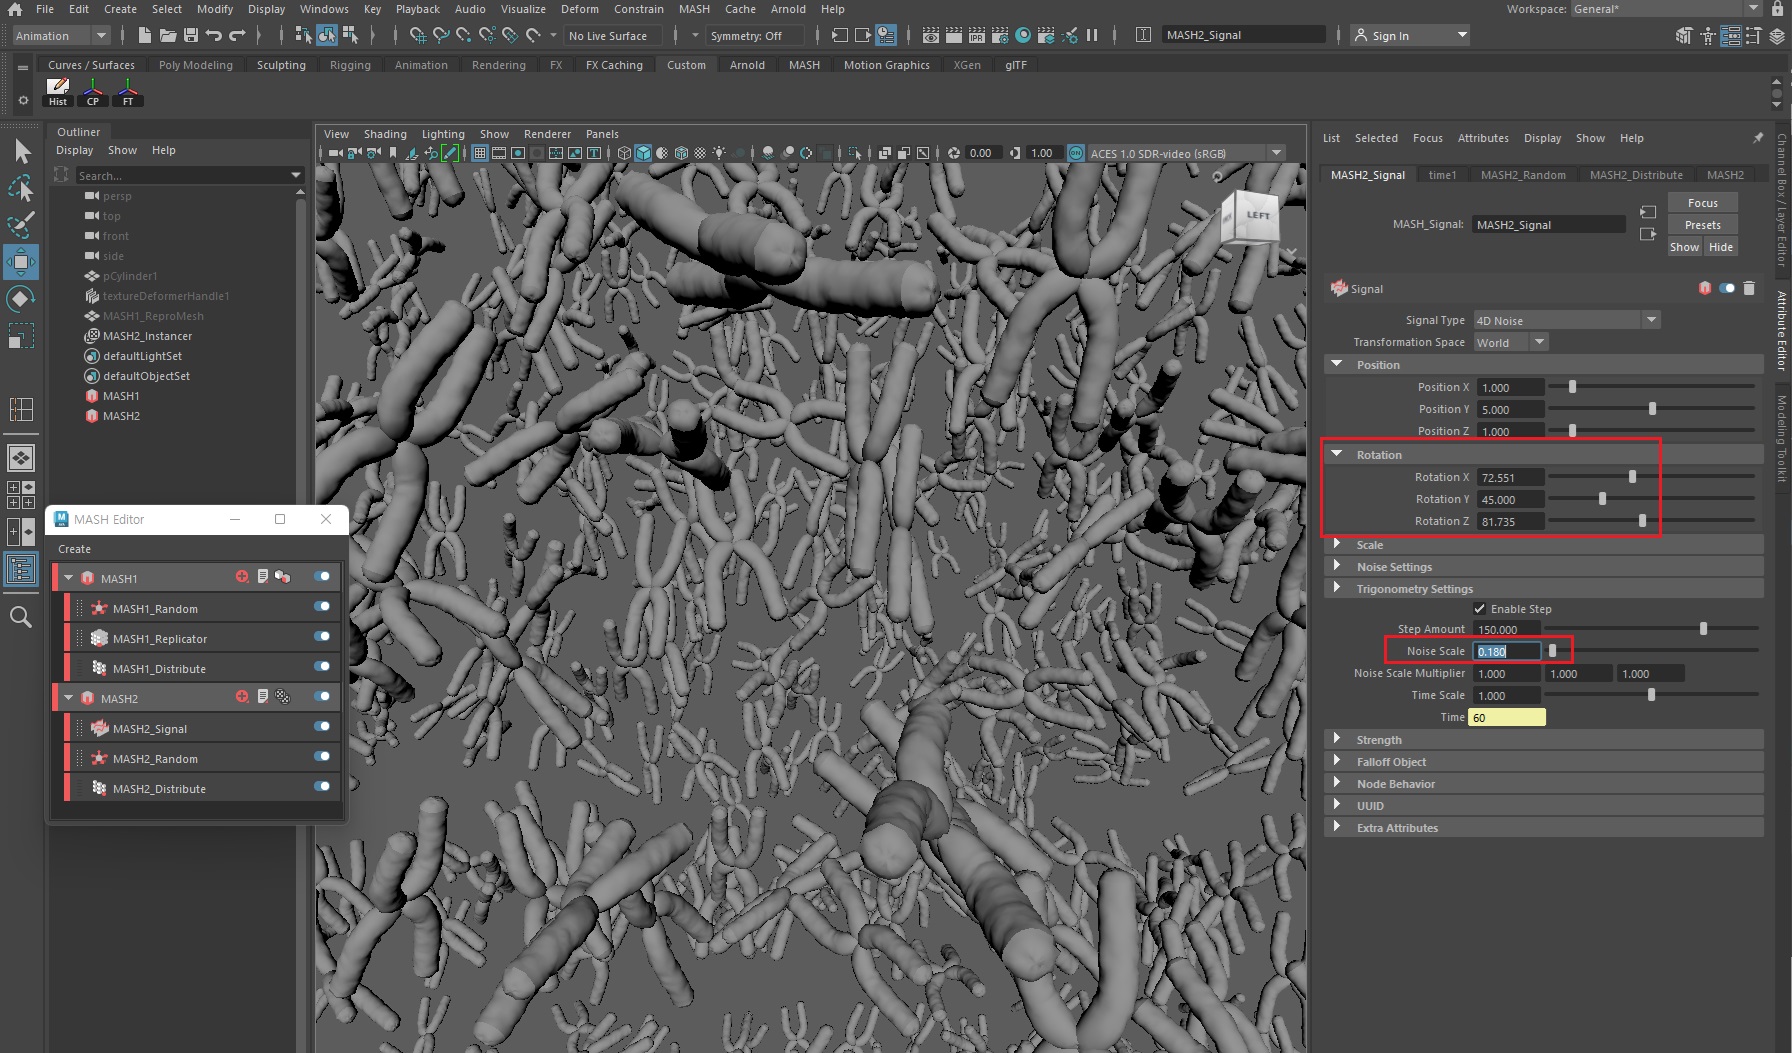This screenshot has width=1792, height=1053.
Task: Click the Select arrow tool in the toolbox
Action: 21,151
